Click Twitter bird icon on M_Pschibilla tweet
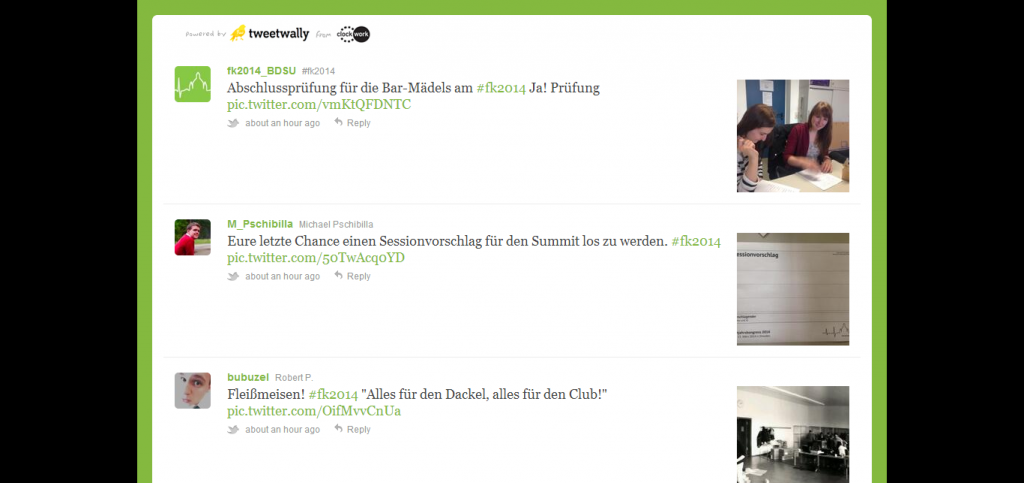This screenshot has height=483, width=1024. 233,276
